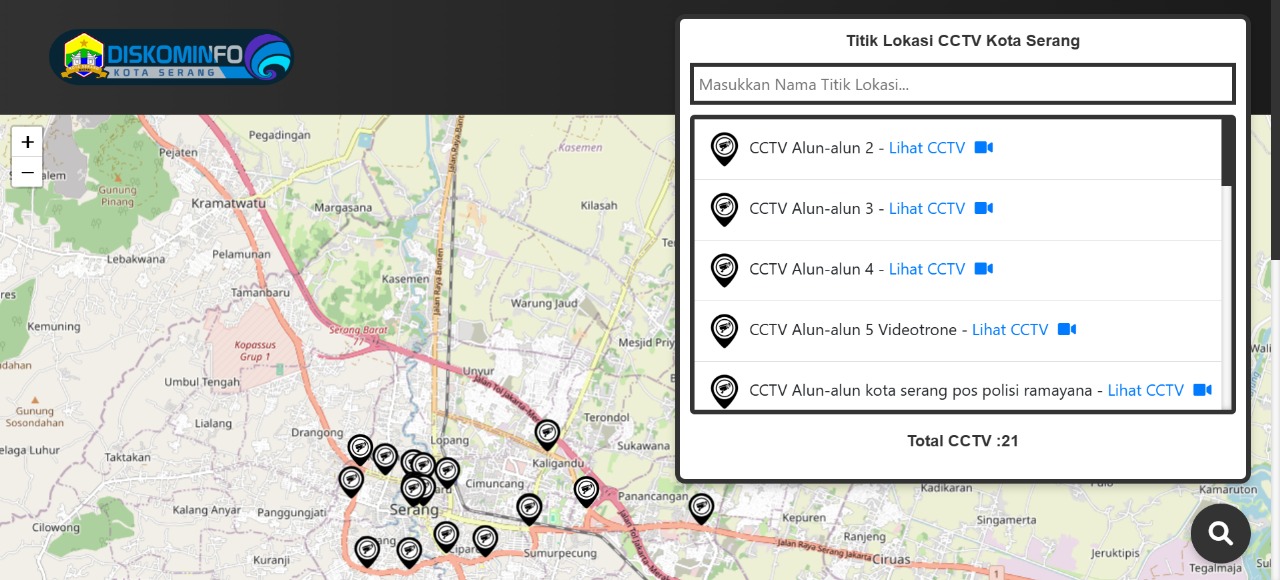Click the Diskominfo Kota Serang logo
The image size is (1280, 580).
(171, 57)
